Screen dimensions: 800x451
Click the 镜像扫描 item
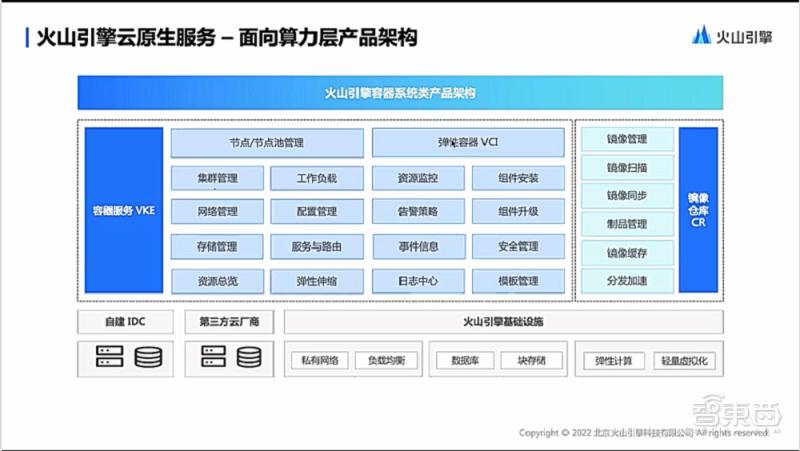point(627,167)
